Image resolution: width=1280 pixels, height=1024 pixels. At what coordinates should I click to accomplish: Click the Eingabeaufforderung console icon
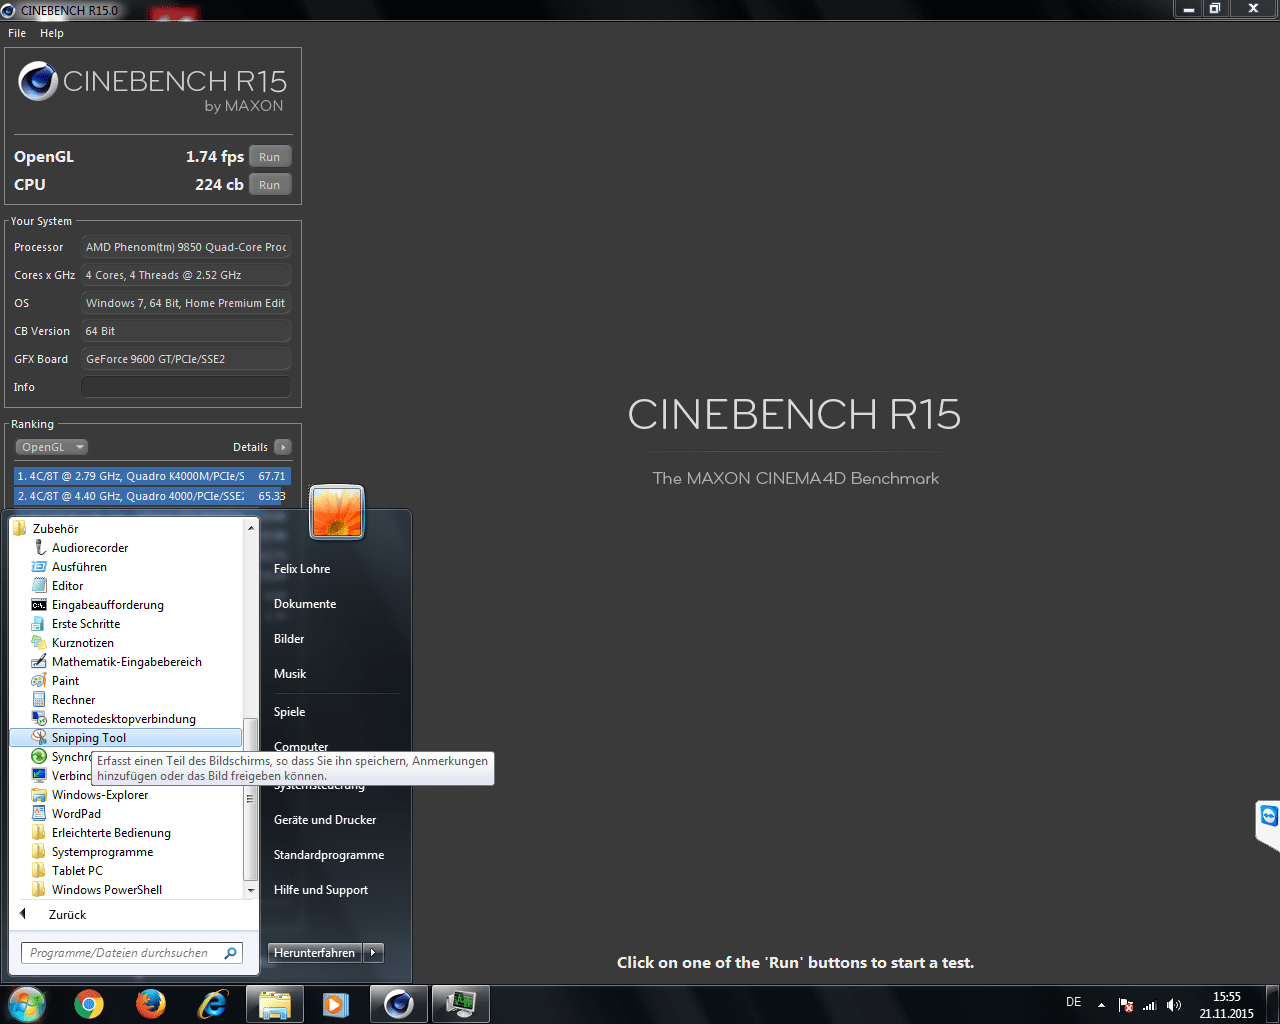click(x=39, y=605)
